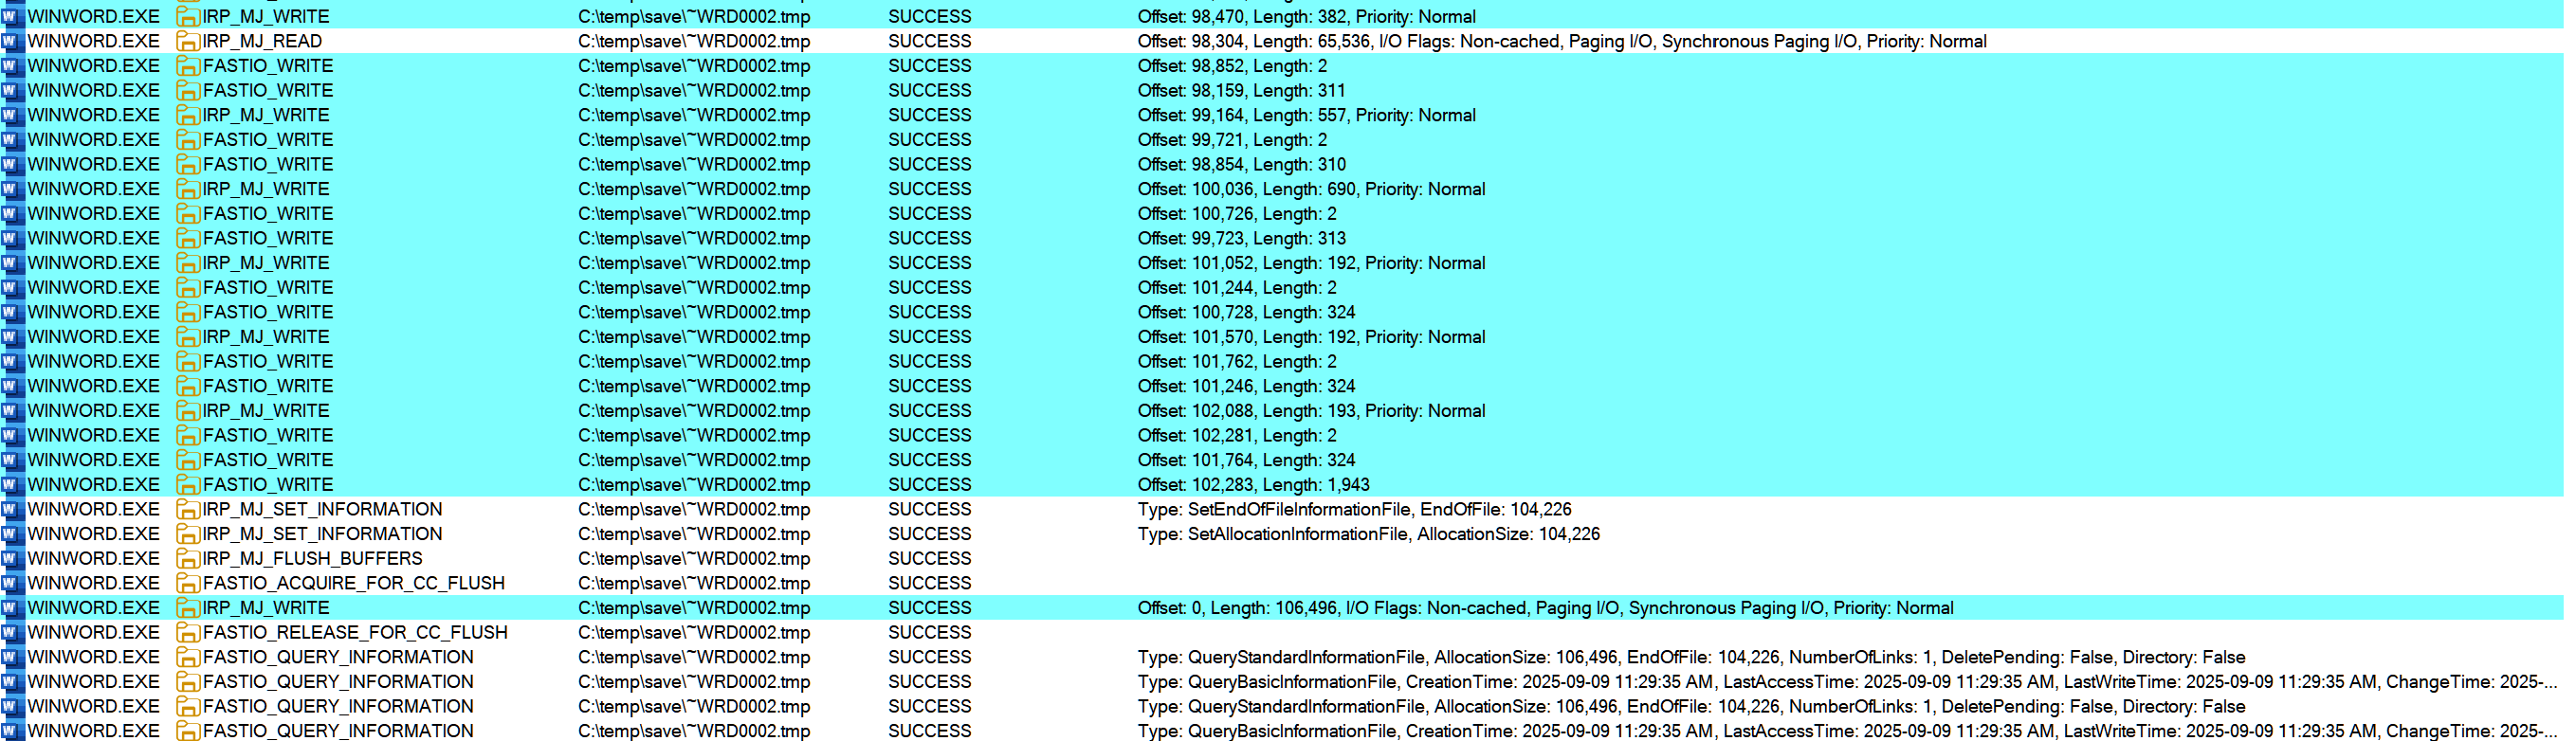The height and width of the screenshot is (741, 2576).
Task: Click SUCCESS result on the FASTIO_ACQUIRE_FOR_CC_FLUSH row
Action: tap(929, 584)
